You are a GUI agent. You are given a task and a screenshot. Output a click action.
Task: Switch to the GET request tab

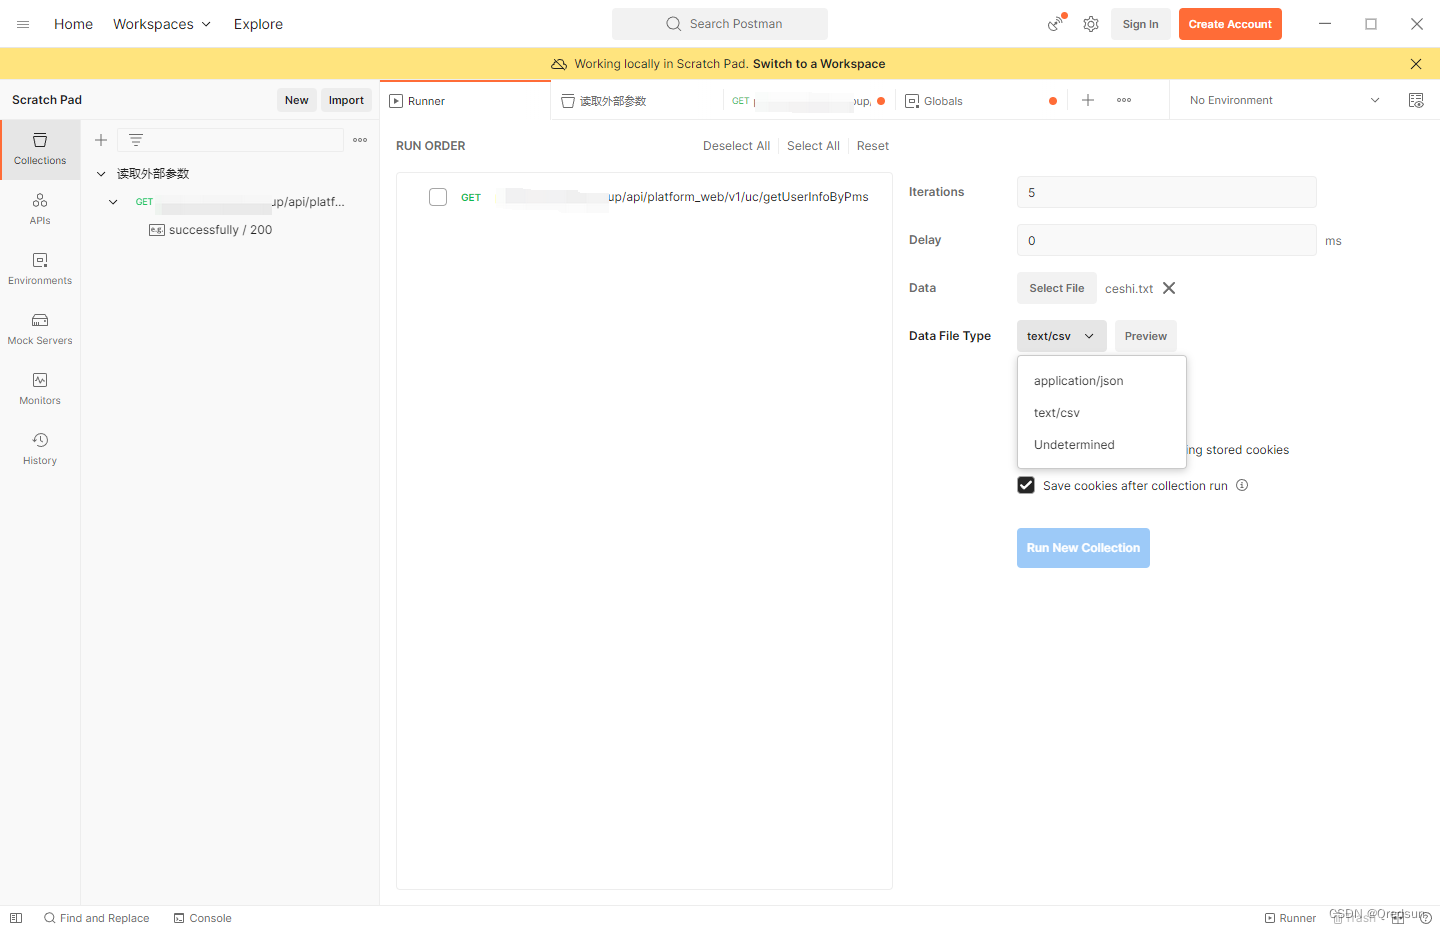click(809, 101)
